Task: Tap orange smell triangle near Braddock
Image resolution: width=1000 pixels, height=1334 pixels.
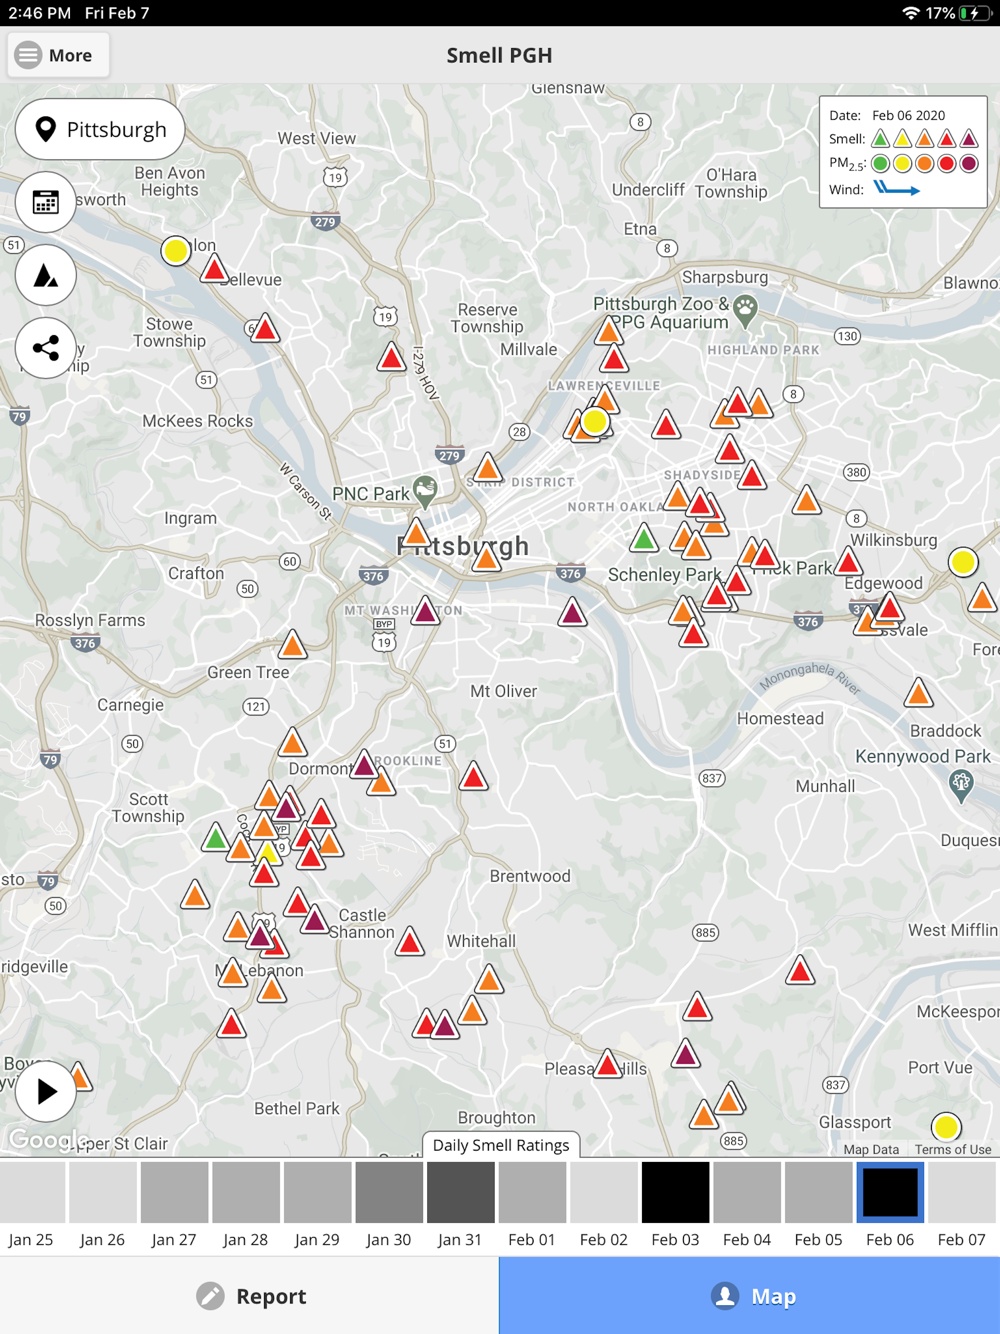Action: click(x=918, y=692)
